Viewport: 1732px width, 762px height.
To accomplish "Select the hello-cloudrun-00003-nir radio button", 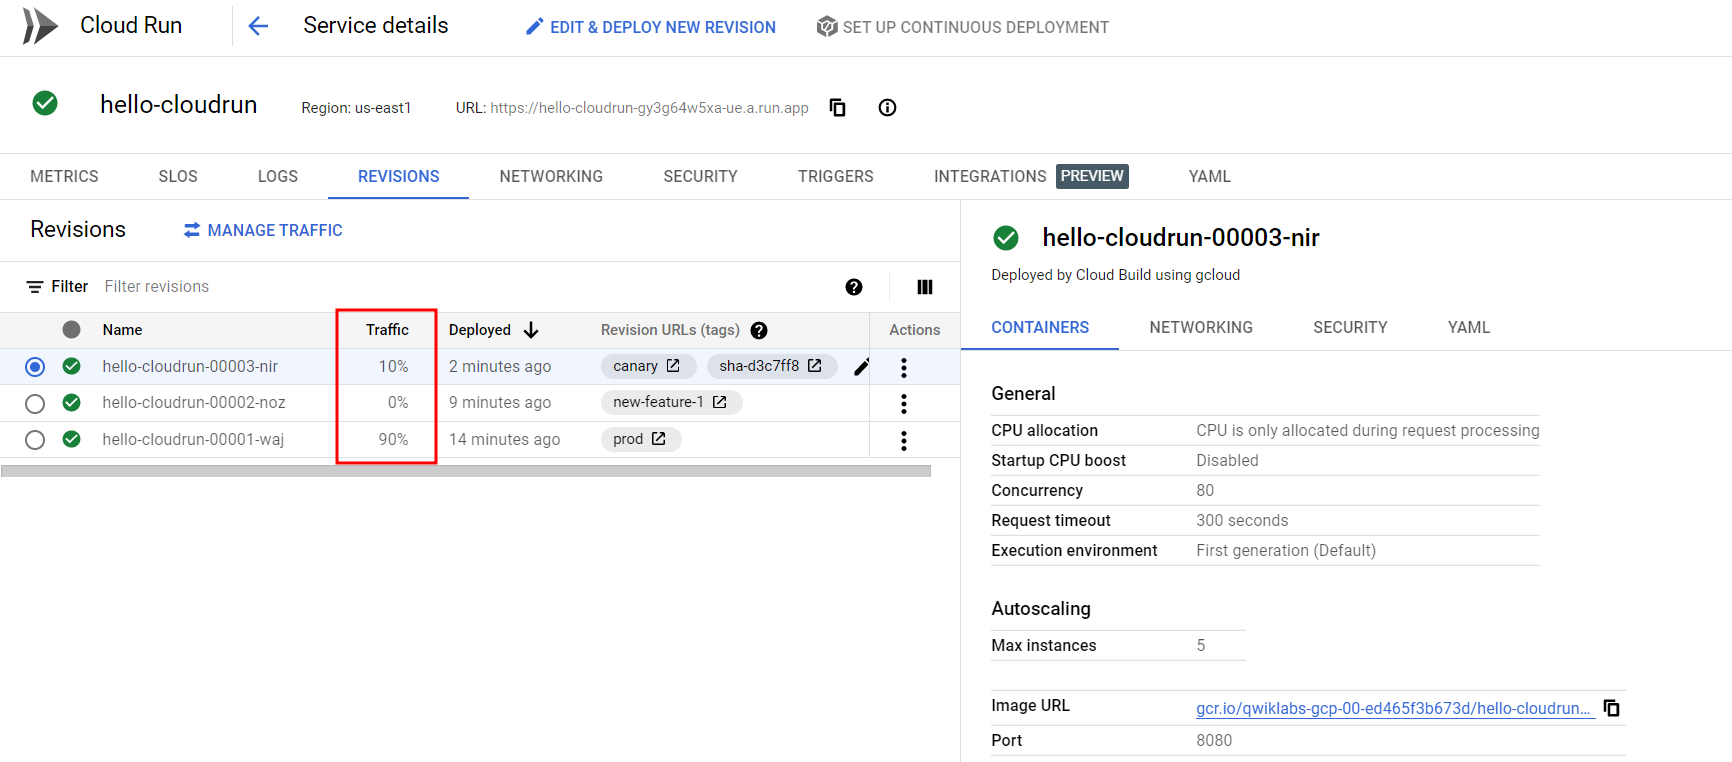I will coord(35,367).
